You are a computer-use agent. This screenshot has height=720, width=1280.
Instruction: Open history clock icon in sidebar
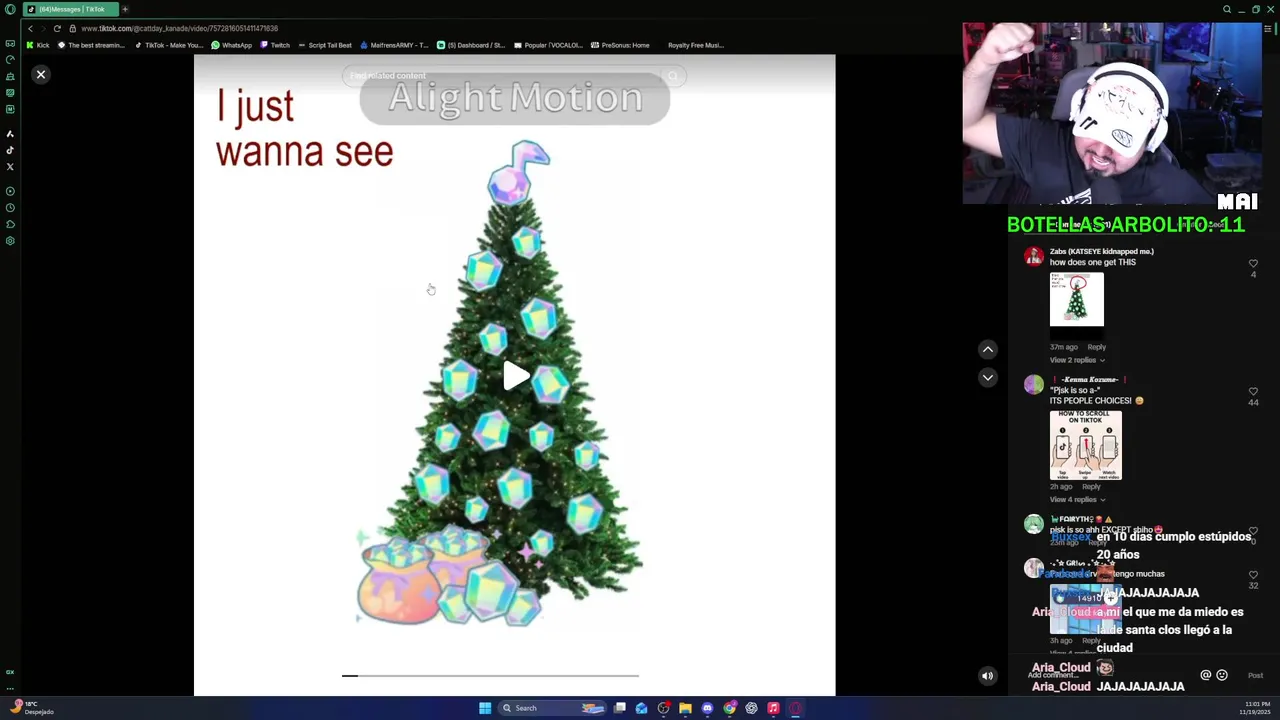click(x=10, y=208)
